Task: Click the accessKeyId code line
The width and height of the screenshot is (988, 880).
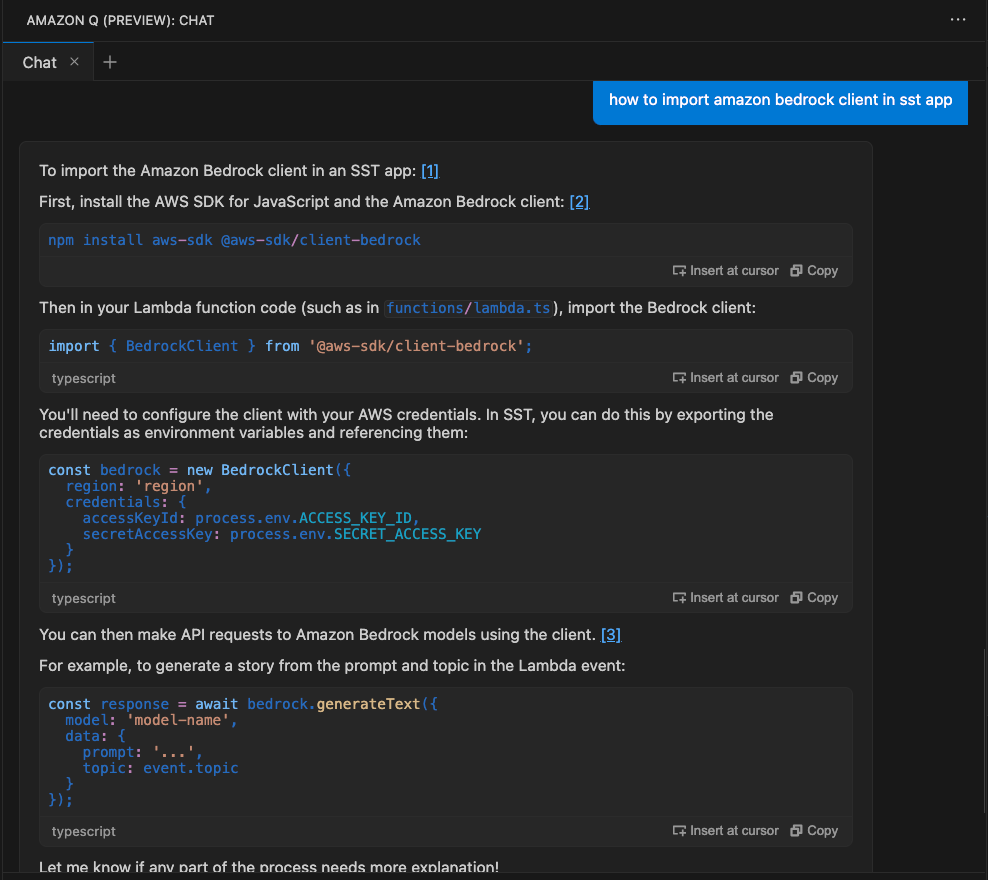Action: (x=251, y=518)
